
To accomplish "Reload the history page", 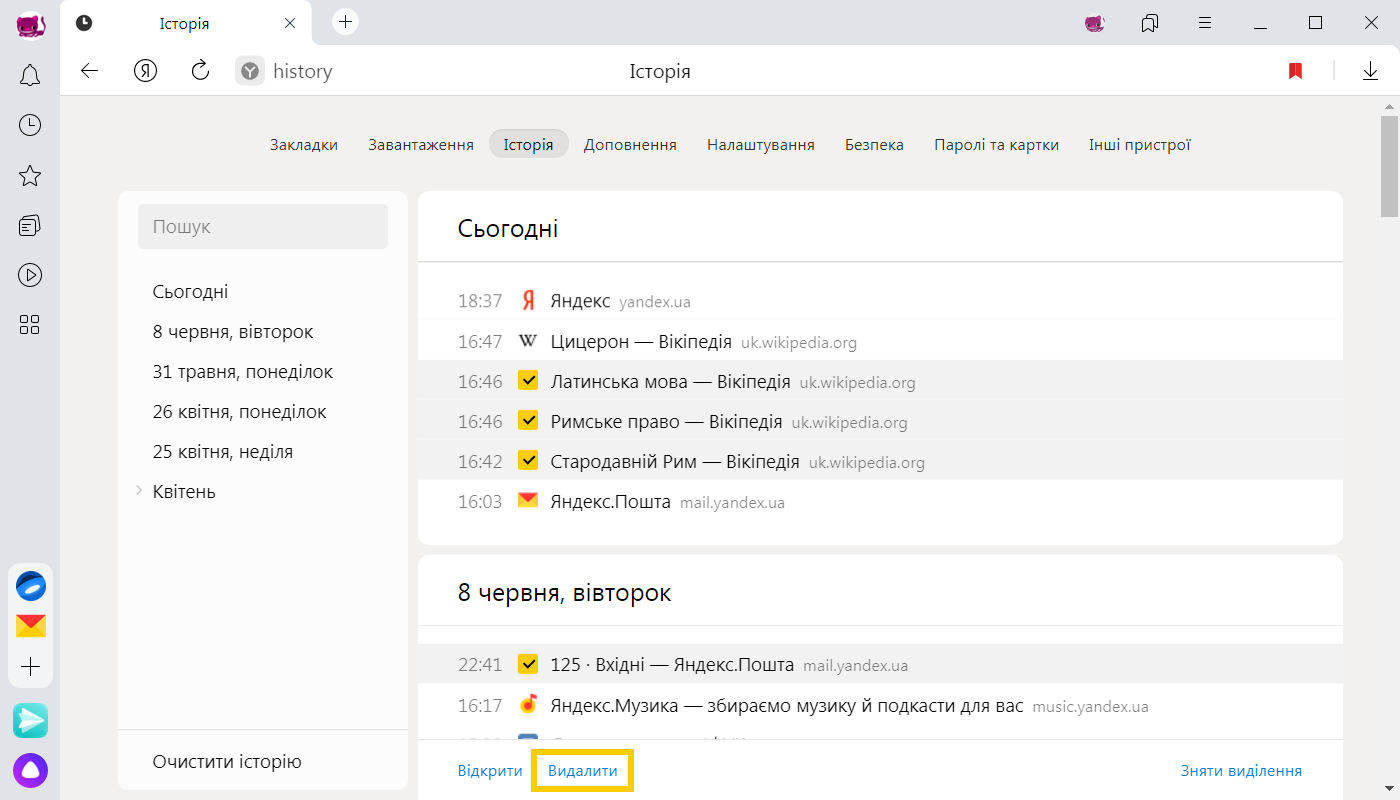I will [x=200, y=71].
